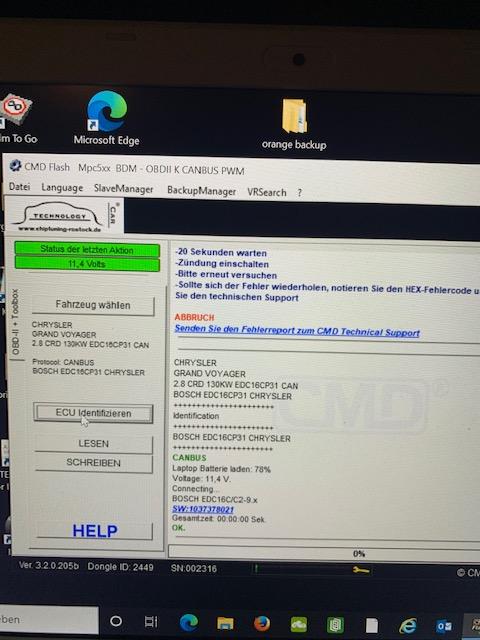Select the OBD-II + Toolbox vertical tab
480x640 pixels.
point(15,322)
